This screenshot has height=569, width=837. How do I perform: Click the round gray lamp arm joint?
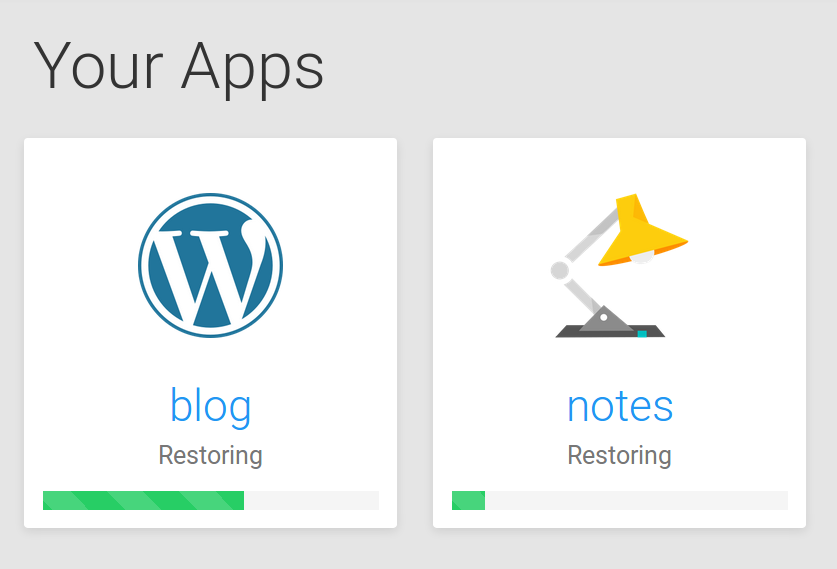(560, 270)
